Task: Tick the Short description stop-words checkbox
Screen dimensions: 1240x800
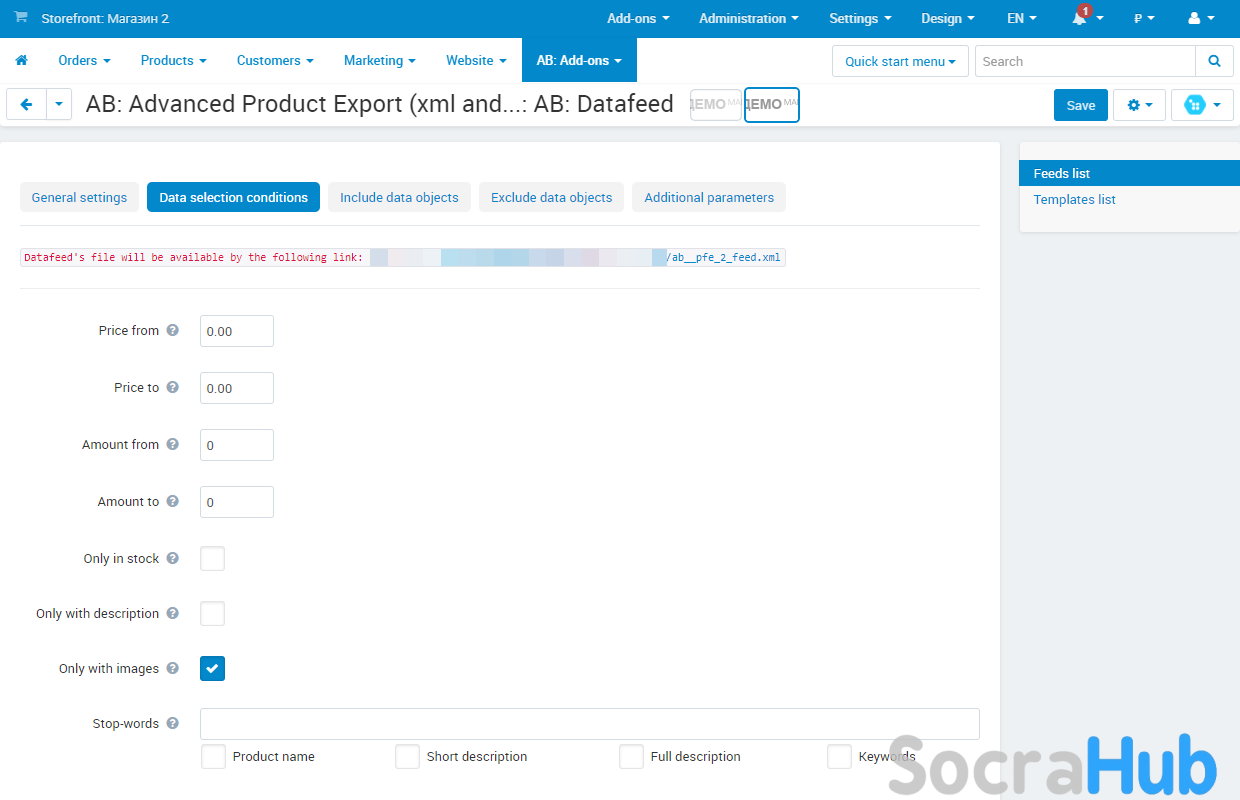Action: [x=407, y=757]
